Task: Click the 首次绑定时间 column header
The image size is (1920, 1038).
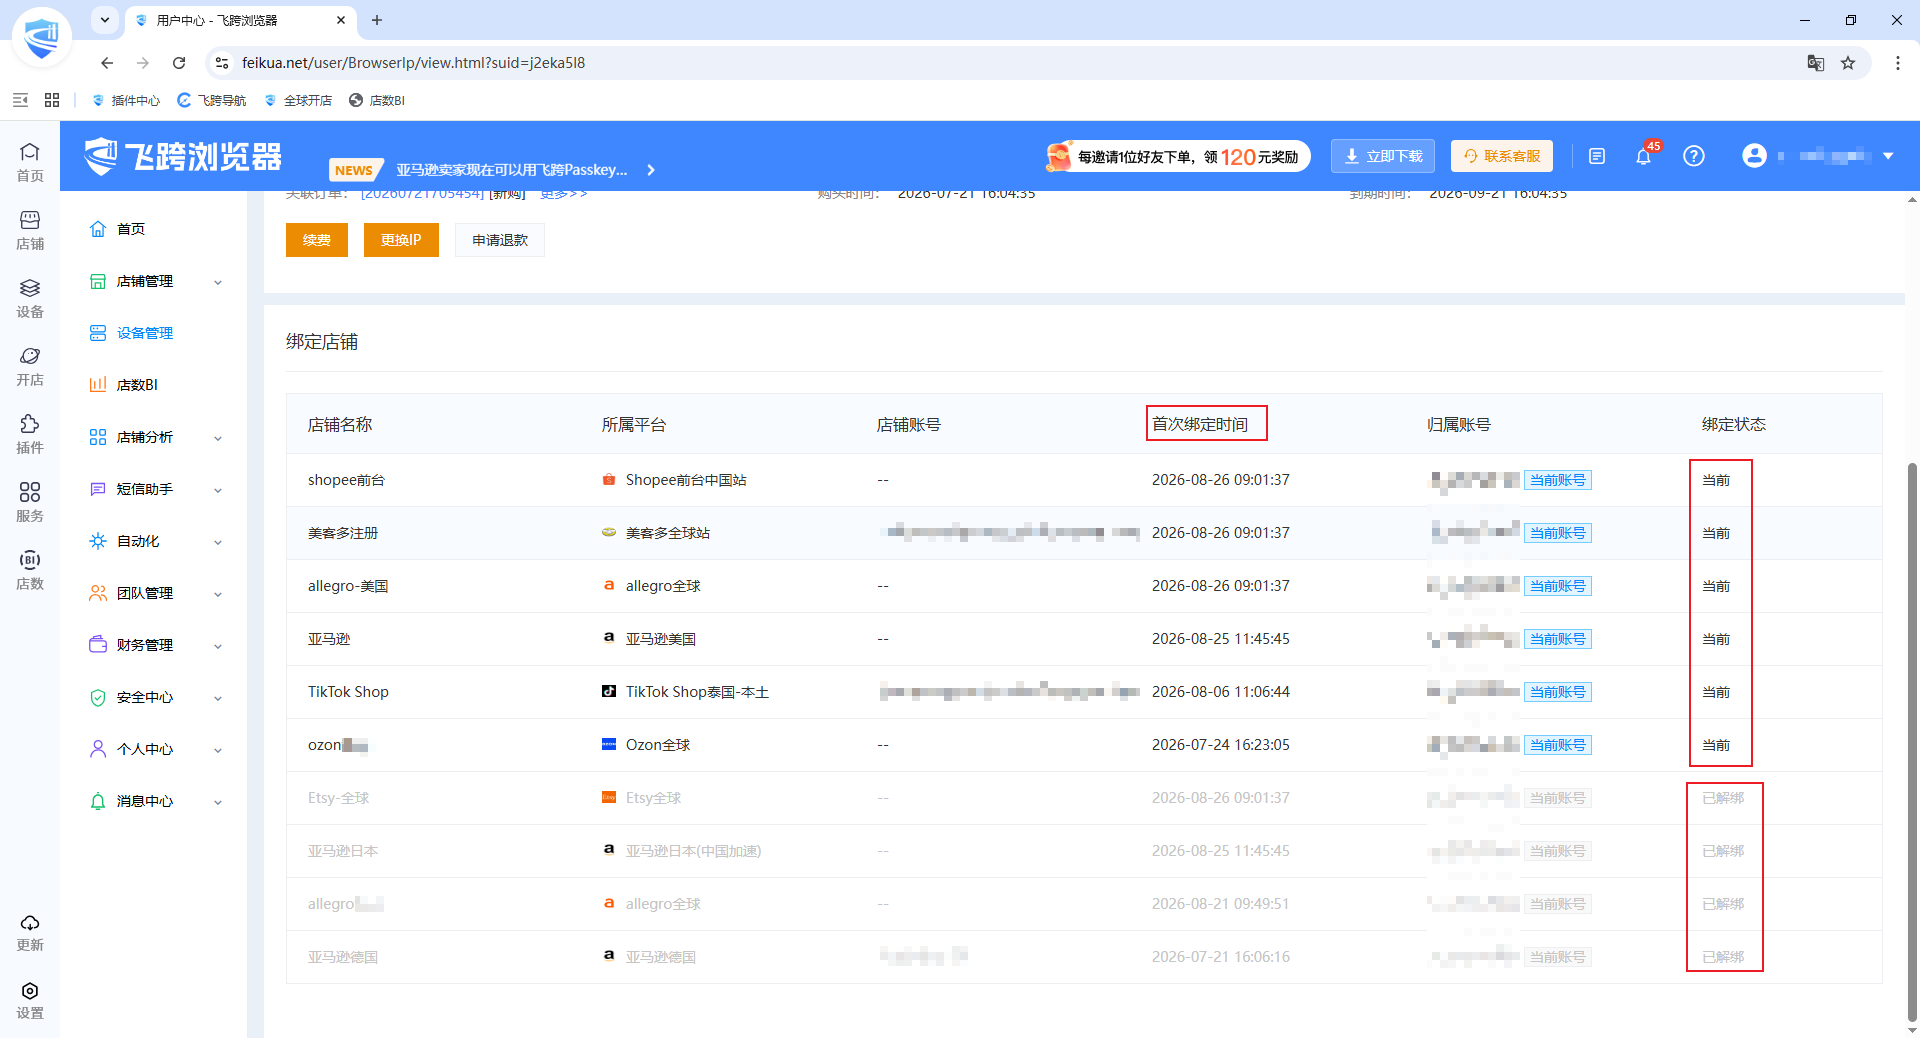Action: tap(1200, 424)
